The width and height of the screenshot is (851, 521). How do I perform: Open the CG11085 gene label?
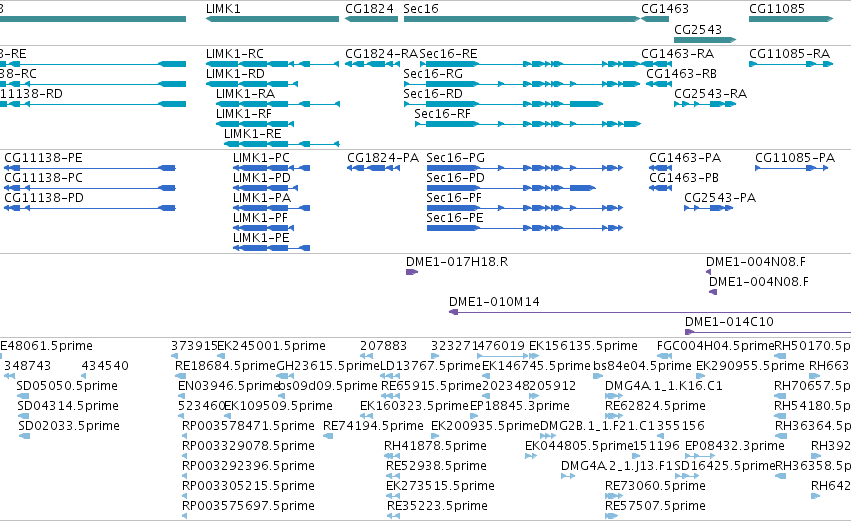point(777,9)
